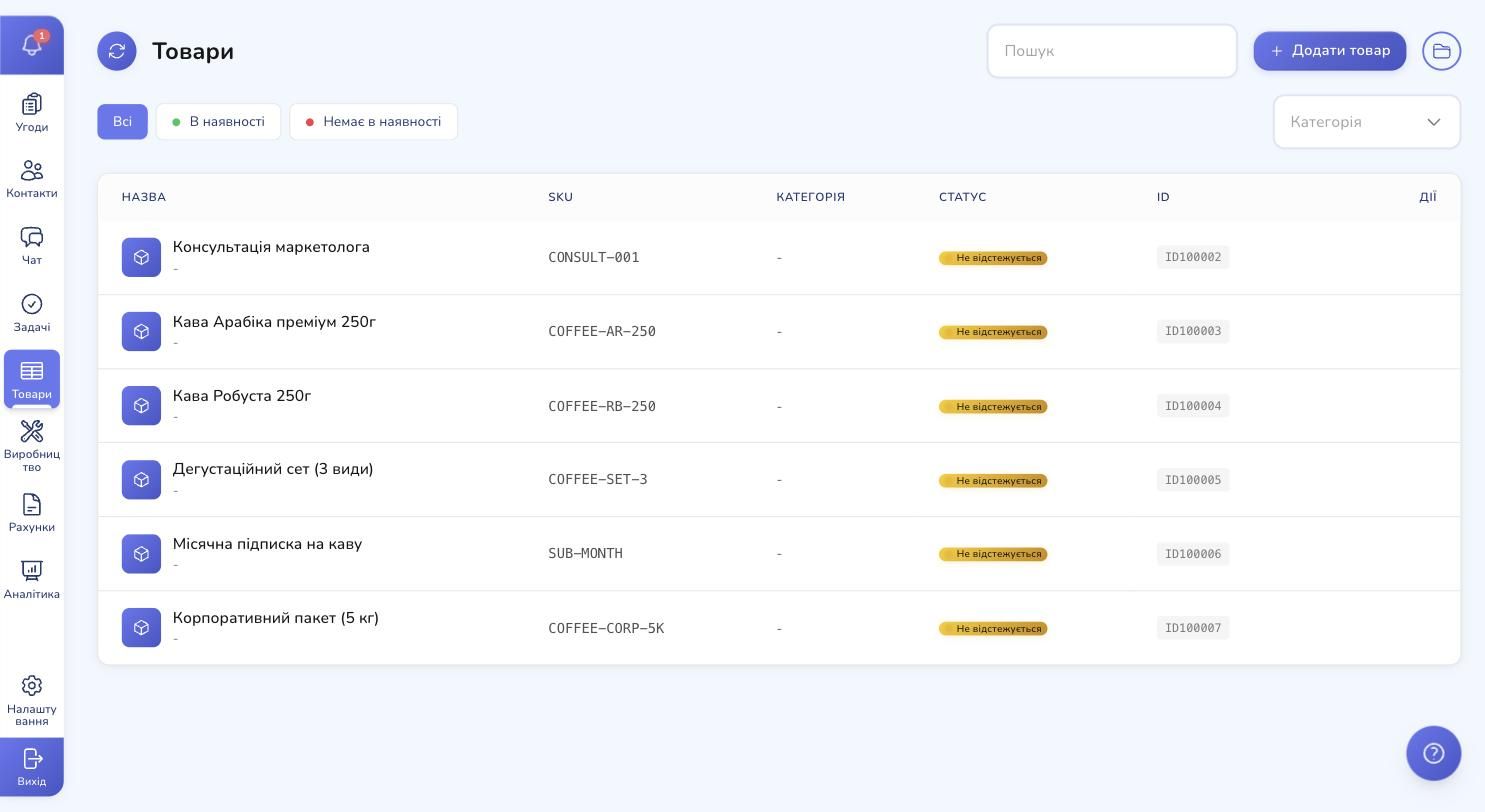
Task: Click ДІЇ column header
Action: (x=1428, y=197)
